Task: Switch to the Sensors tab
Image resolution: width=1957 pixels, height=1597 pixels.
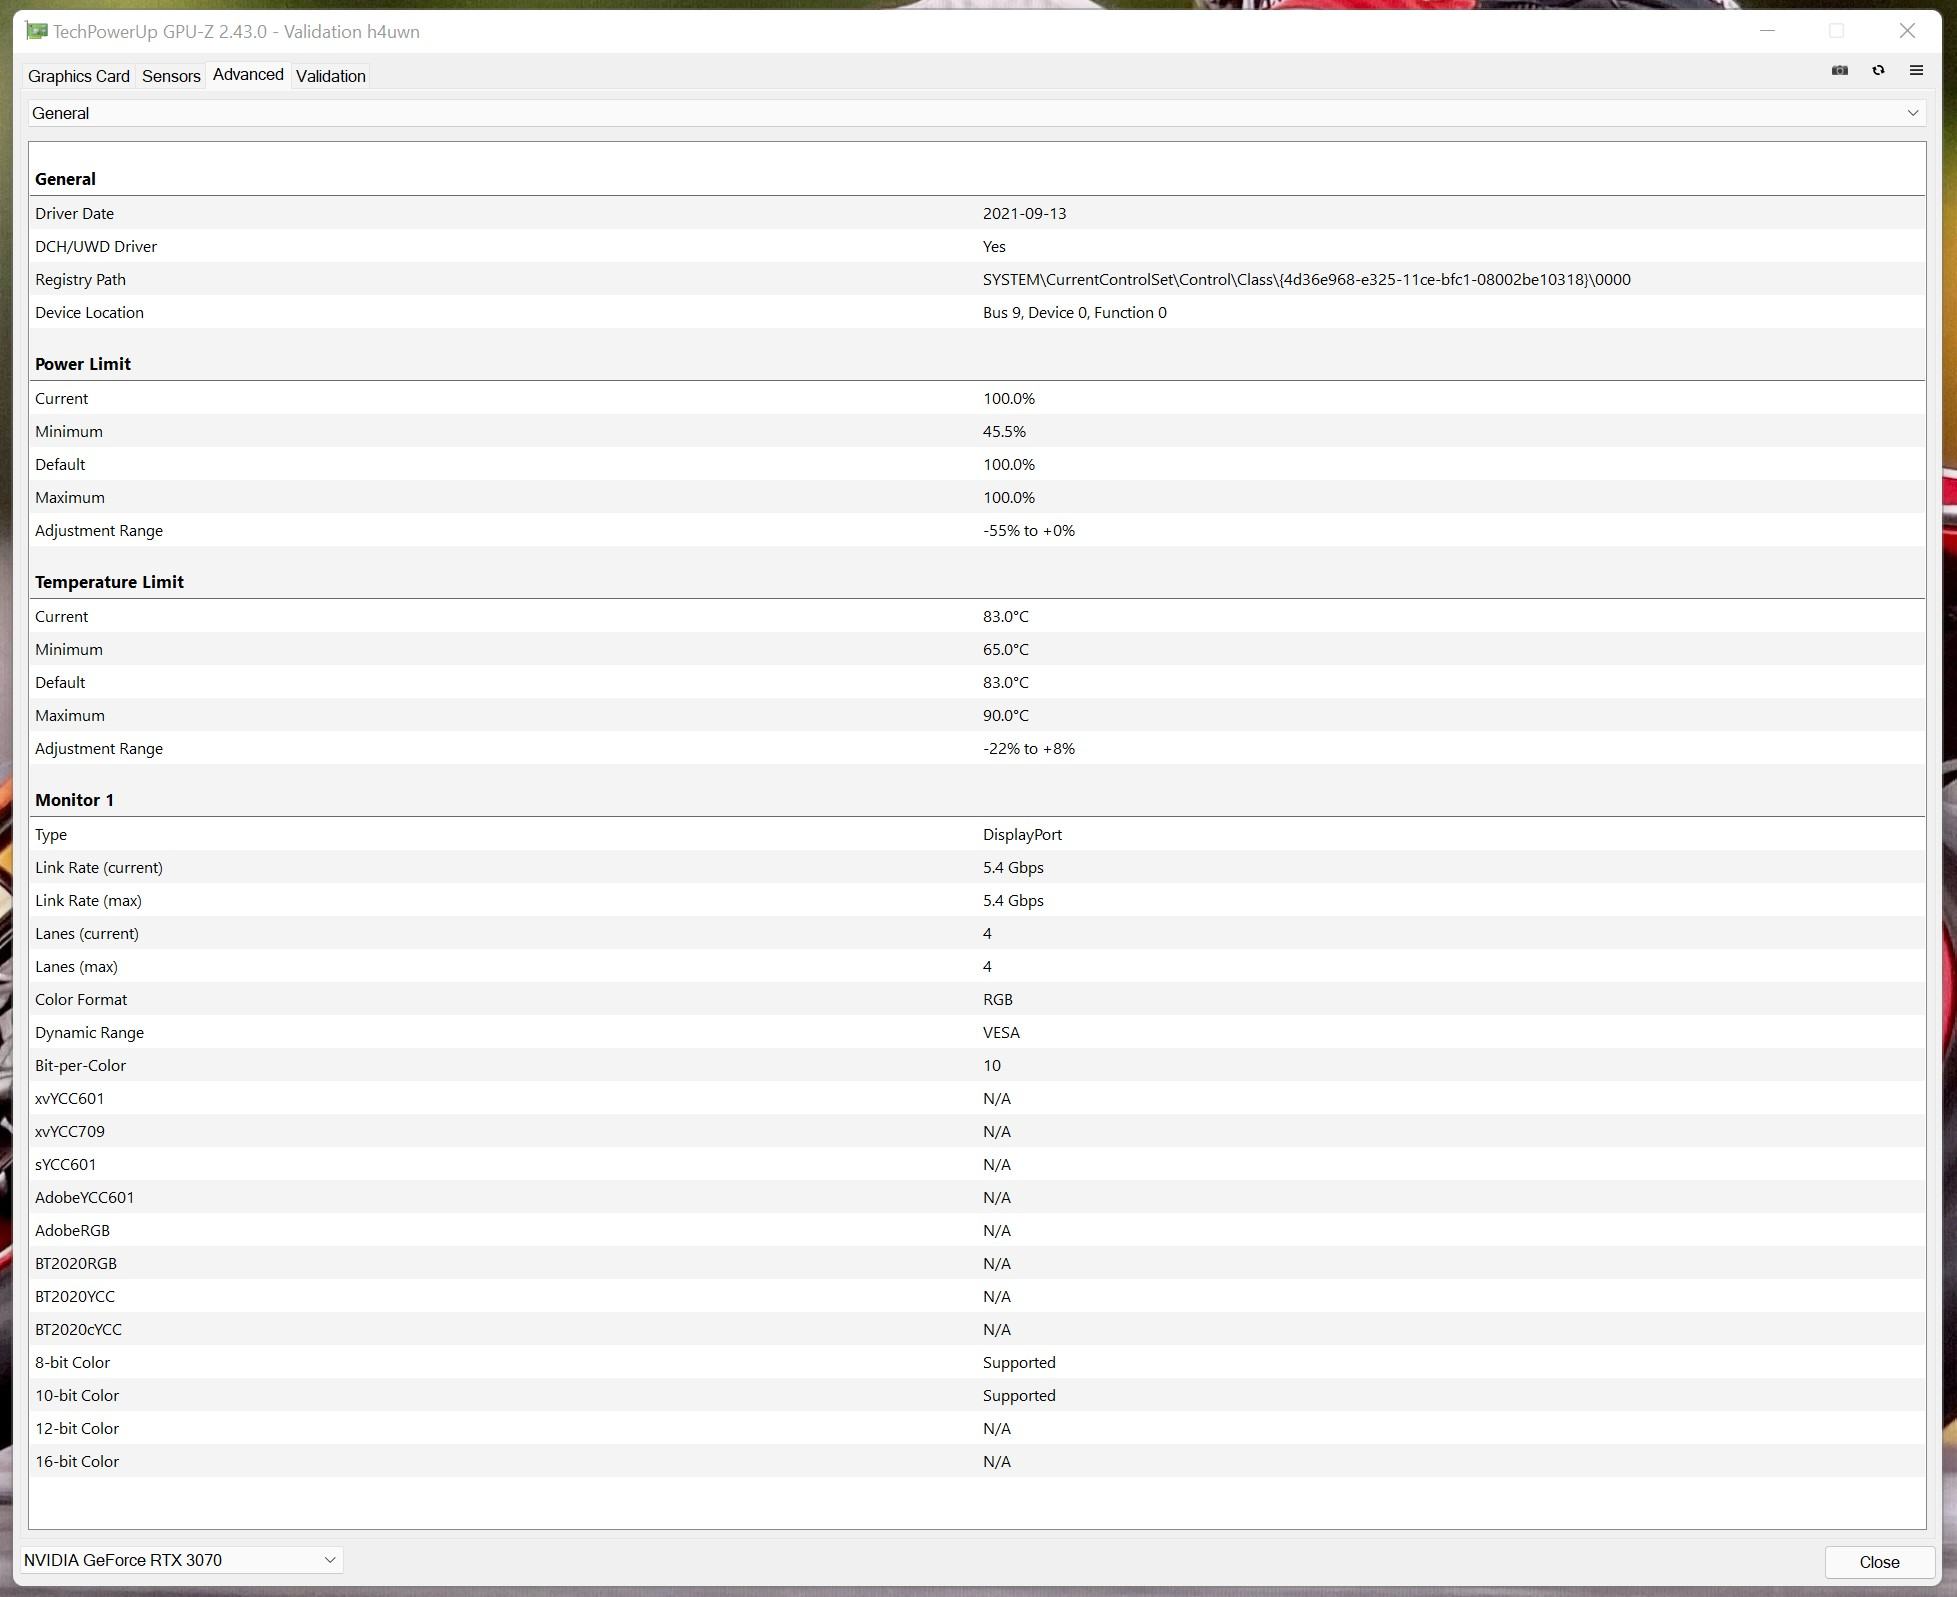Action: (x=171, y=76)
